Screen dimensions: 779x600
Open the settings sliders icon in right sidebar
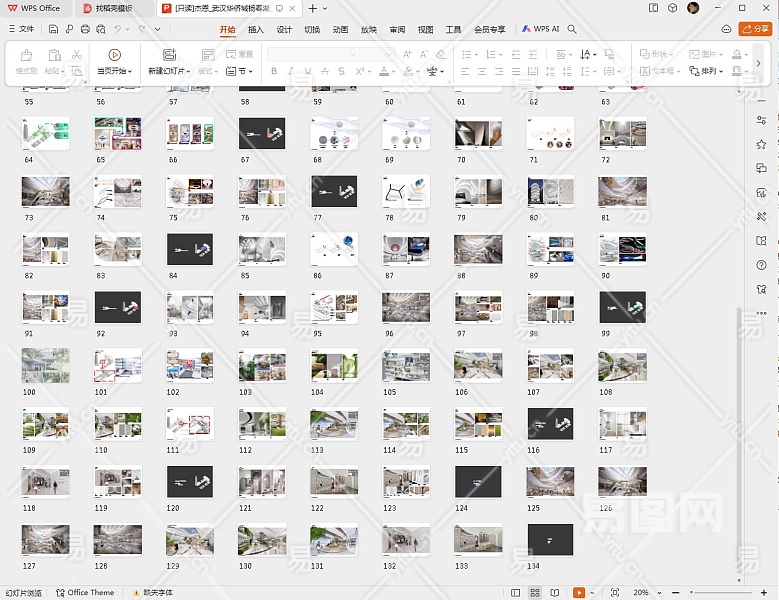pyautogui.click(x=761, y=120)
